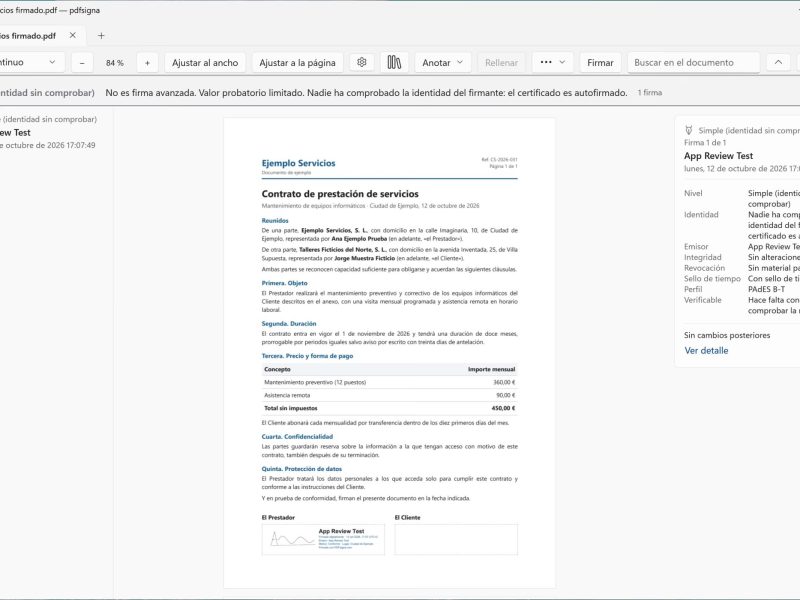Click Ajustar a la página
Image resolution: width=800 pixels, height=600 pixels.
click(x=297, y=63)
